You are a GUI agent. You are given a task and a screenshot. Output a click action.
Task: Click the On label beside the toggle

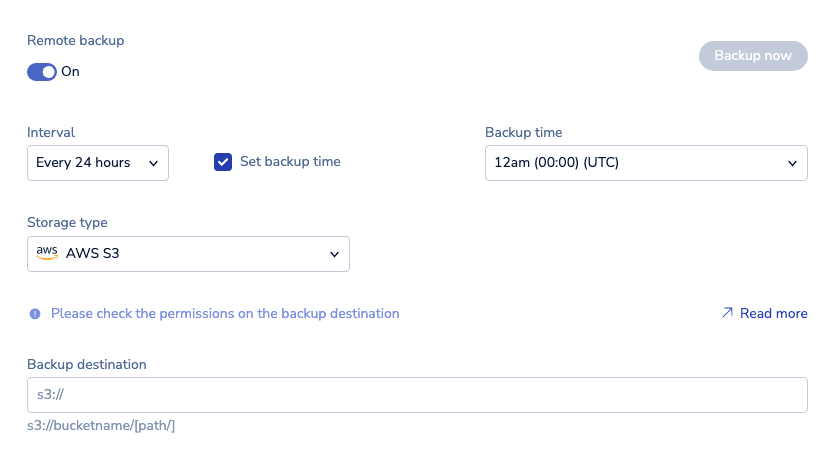pyautogui.click(x=71, y=72)
